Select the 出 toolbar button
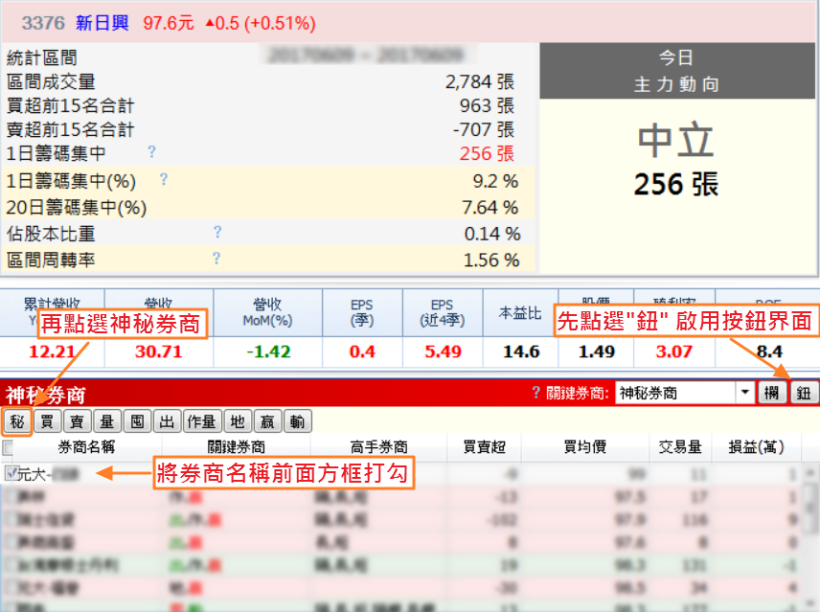820x612 pixels. pyautogui.click(x=167, y=422)
